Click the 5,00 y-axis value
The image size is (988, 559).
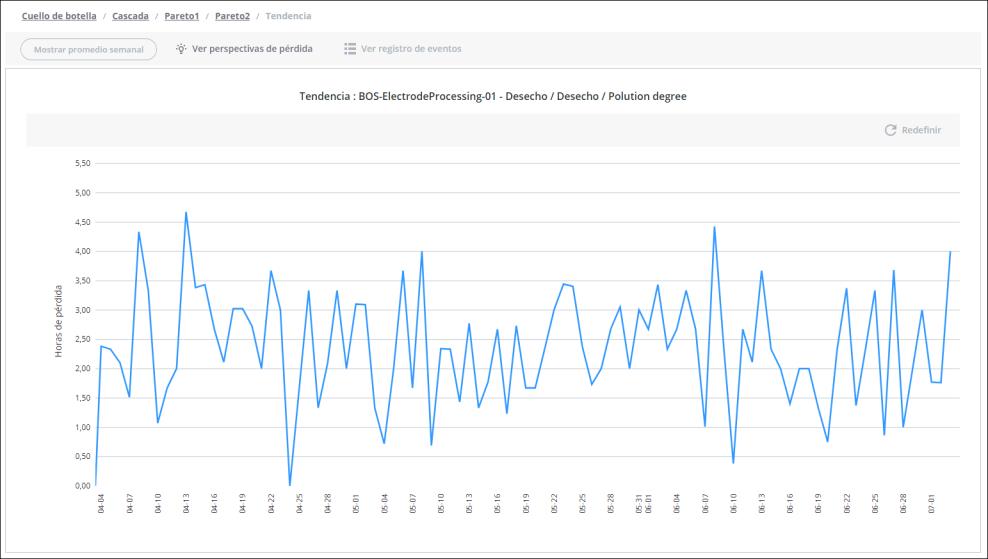(83, 193)
